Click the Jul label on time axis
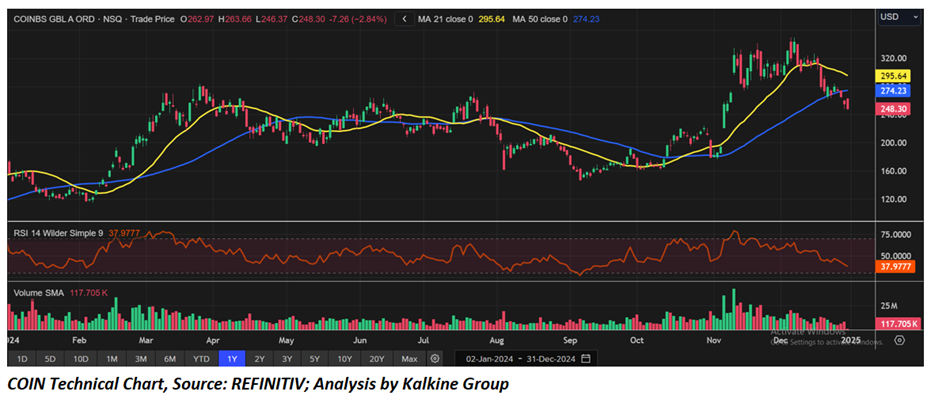 coord(422,341)
